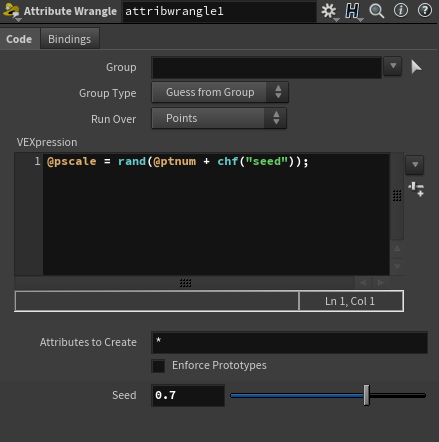
Task: Click the Ln 1, Col 1 status
Action: [x=350, y=301]
